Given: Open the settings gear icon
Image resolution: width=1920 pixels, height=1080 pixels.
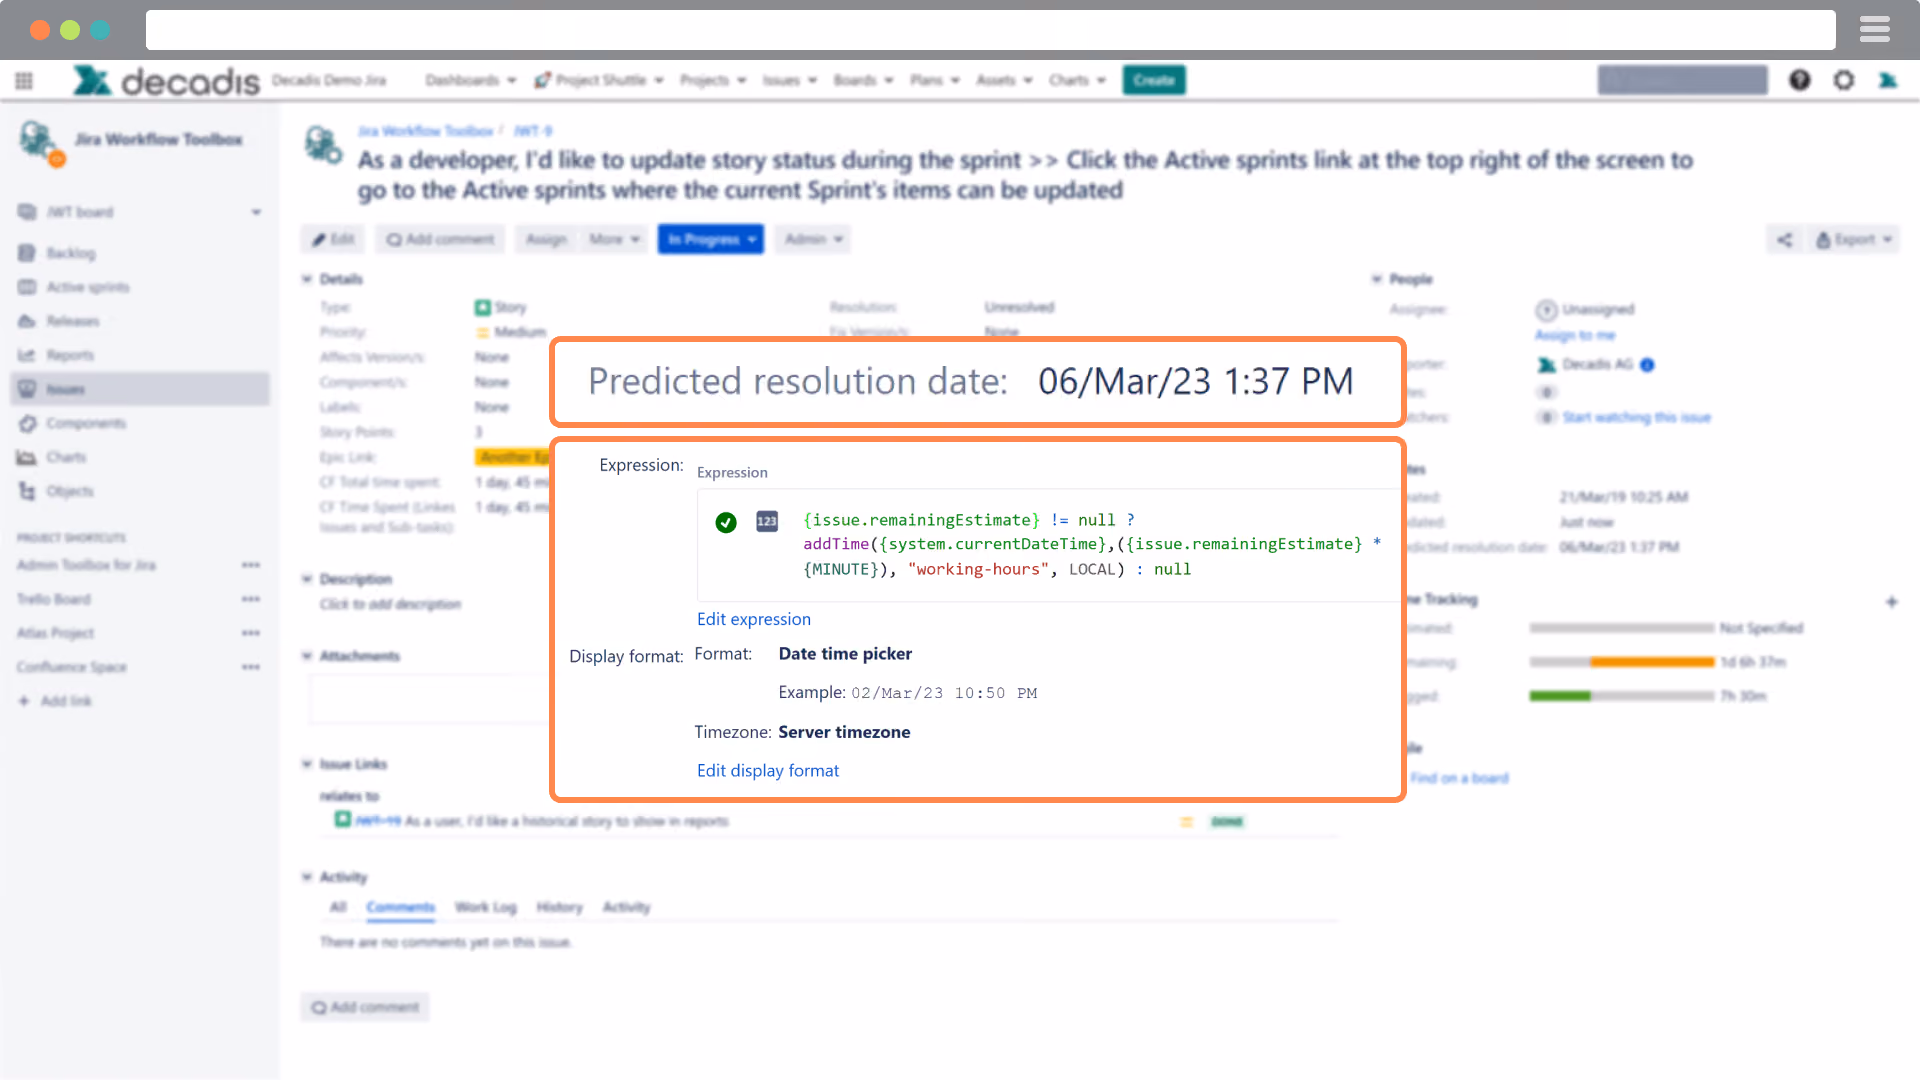Looking at the screenshot, I should [1844, 80].
